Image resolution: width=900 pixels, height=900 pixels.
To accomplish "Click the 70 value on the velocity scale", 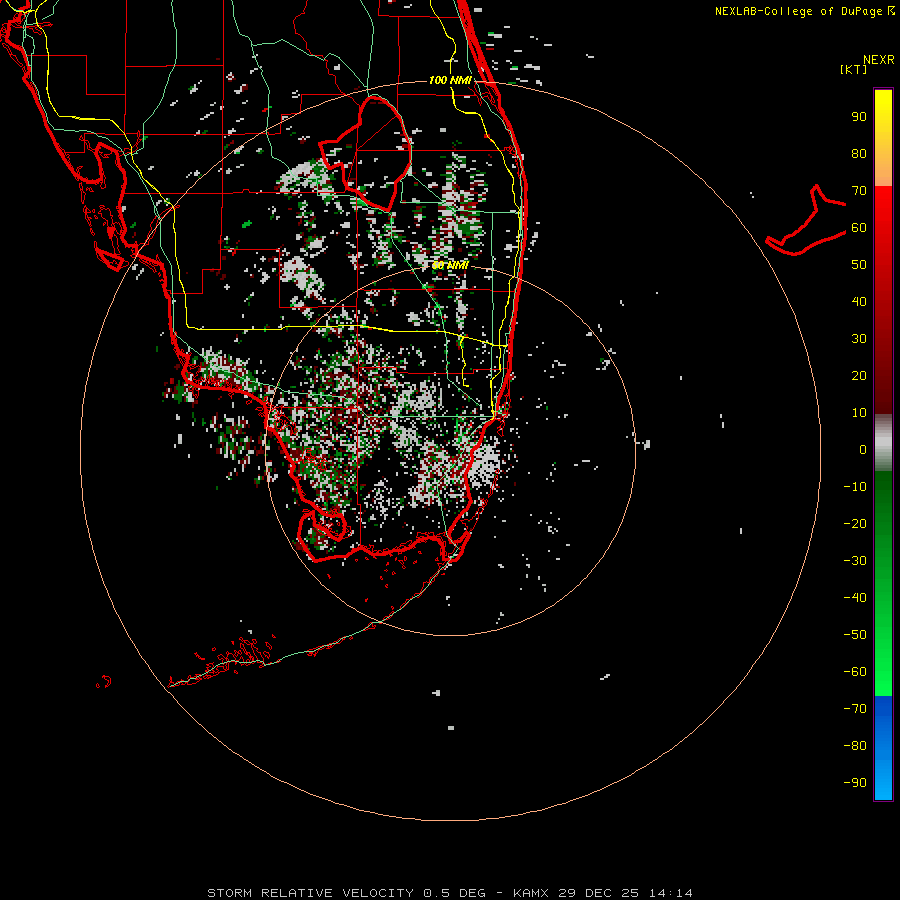I will point(859,191).
